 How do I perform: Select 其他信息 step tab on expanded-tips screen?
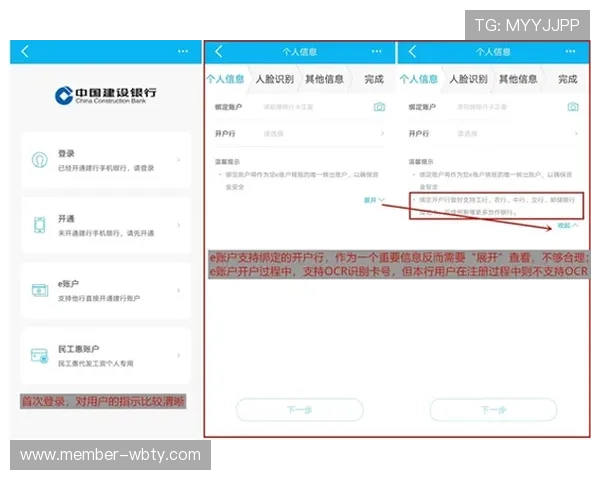tap(518, 79)
